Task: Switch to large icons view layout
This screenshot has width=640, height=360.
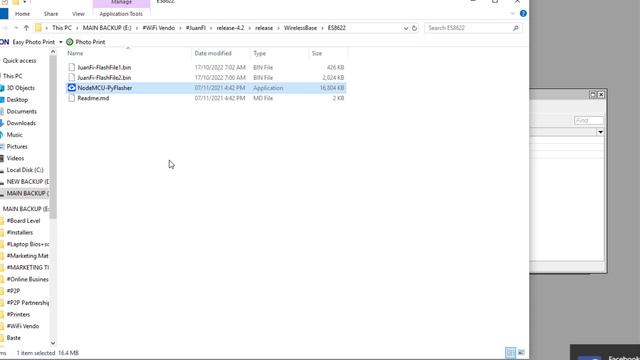Action: click(521, 352)
